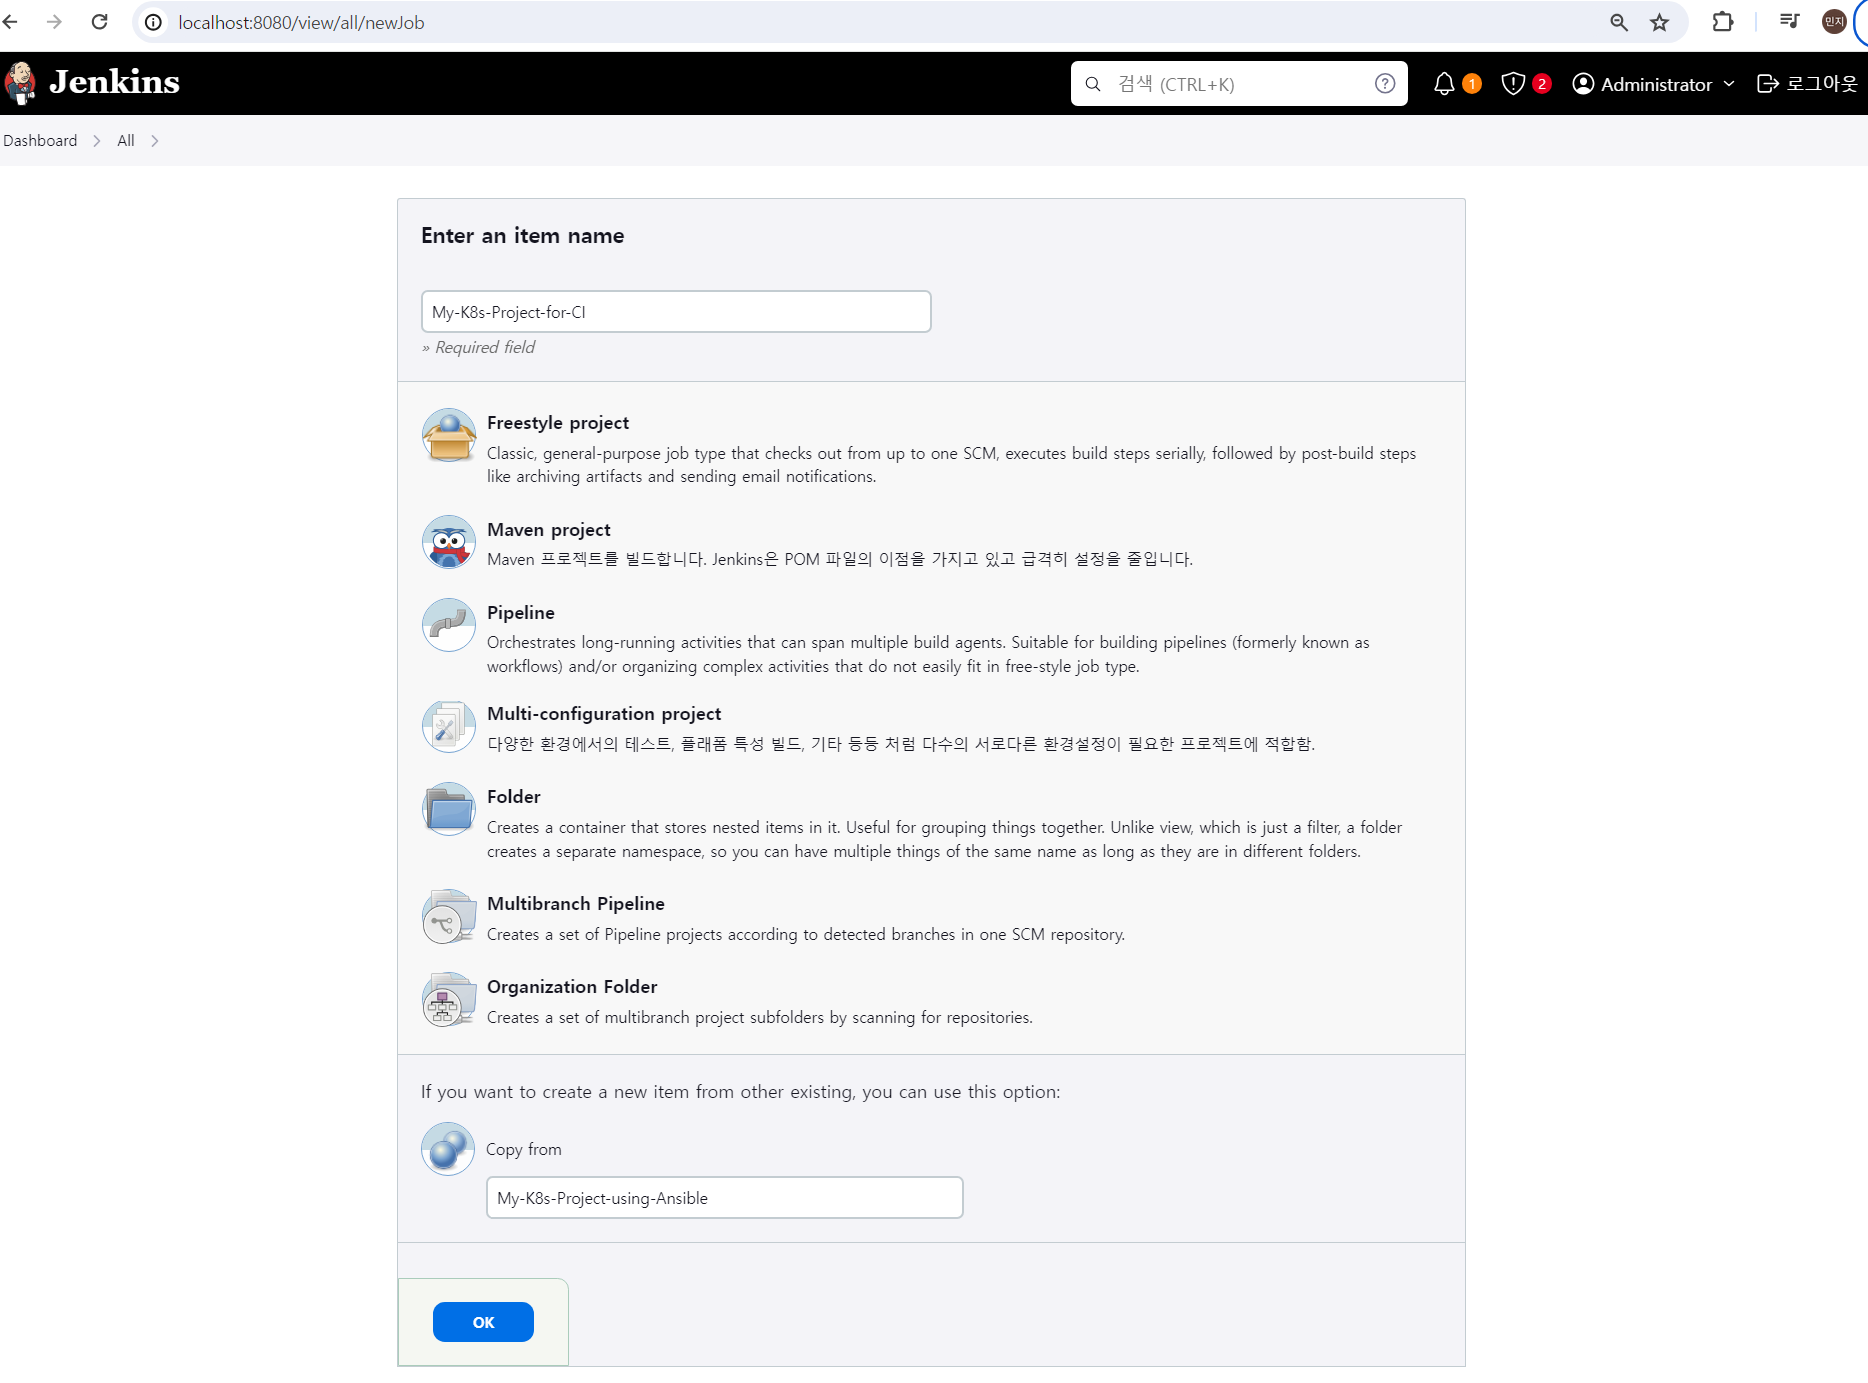
Task: Open Chrome profile avatar
Action: pyautogui.click(x=1834, y=22)
